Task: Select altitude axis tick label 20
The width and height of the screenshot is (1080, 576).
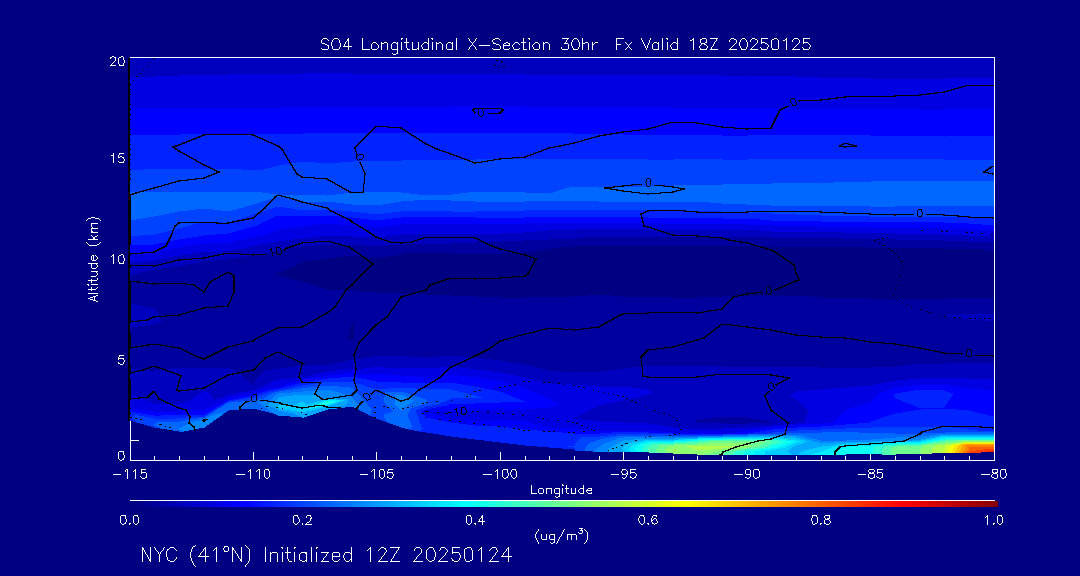Action: pos(118,61)
